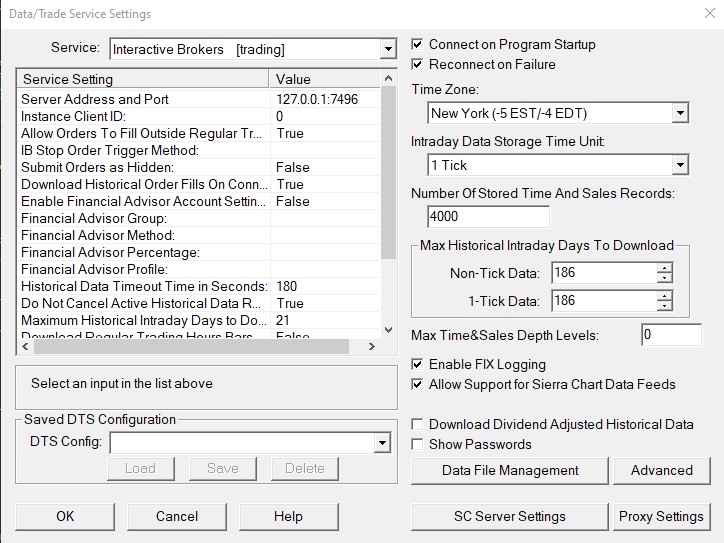Click the Delete DTS configuration button
Viewport: 724px width, 543px height.
point(305,469)
